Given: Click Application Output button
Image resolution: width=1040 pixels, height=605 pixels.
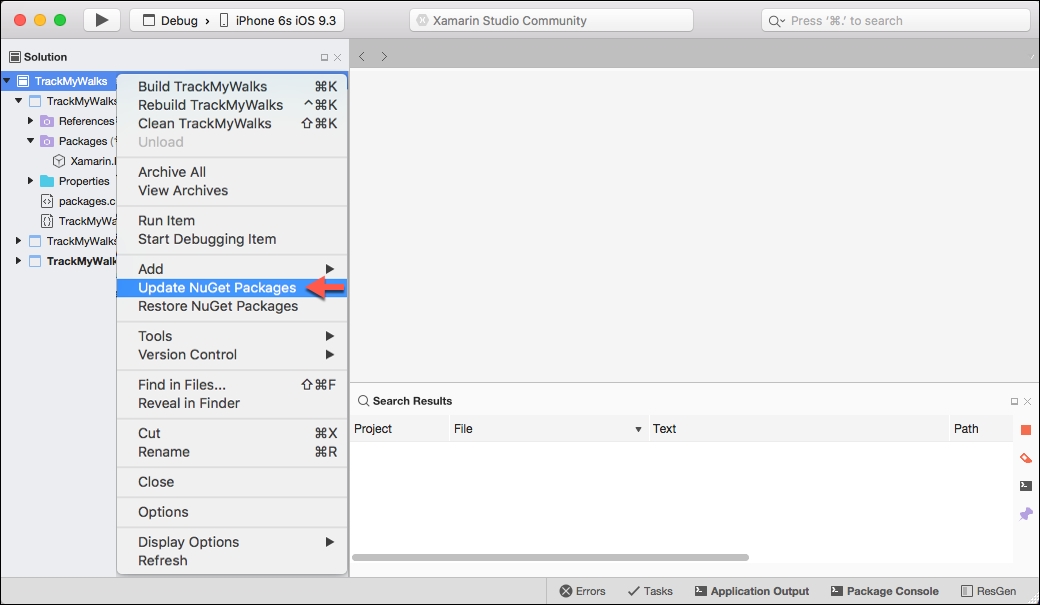Looking at the screenshot, I should coord(751,591).
